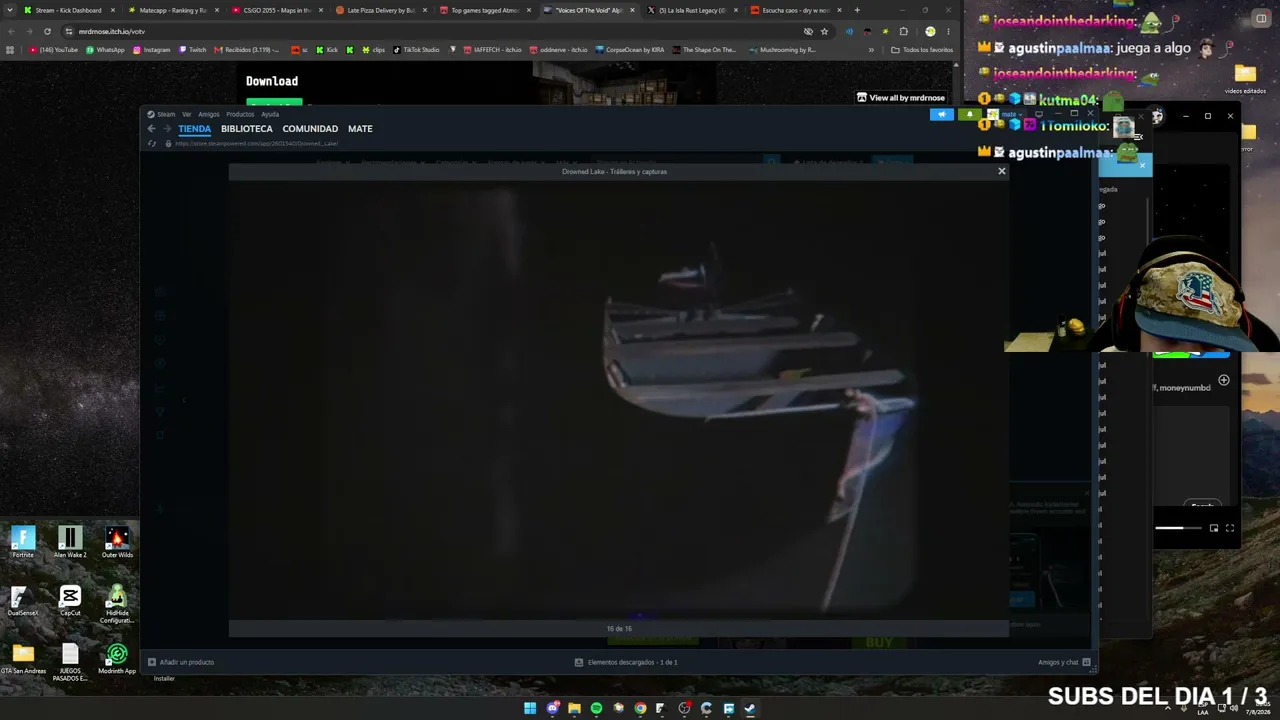
Task: Click the Drowned Lake screenshot image
Action: pyautogui.click(x=619, y=400)
